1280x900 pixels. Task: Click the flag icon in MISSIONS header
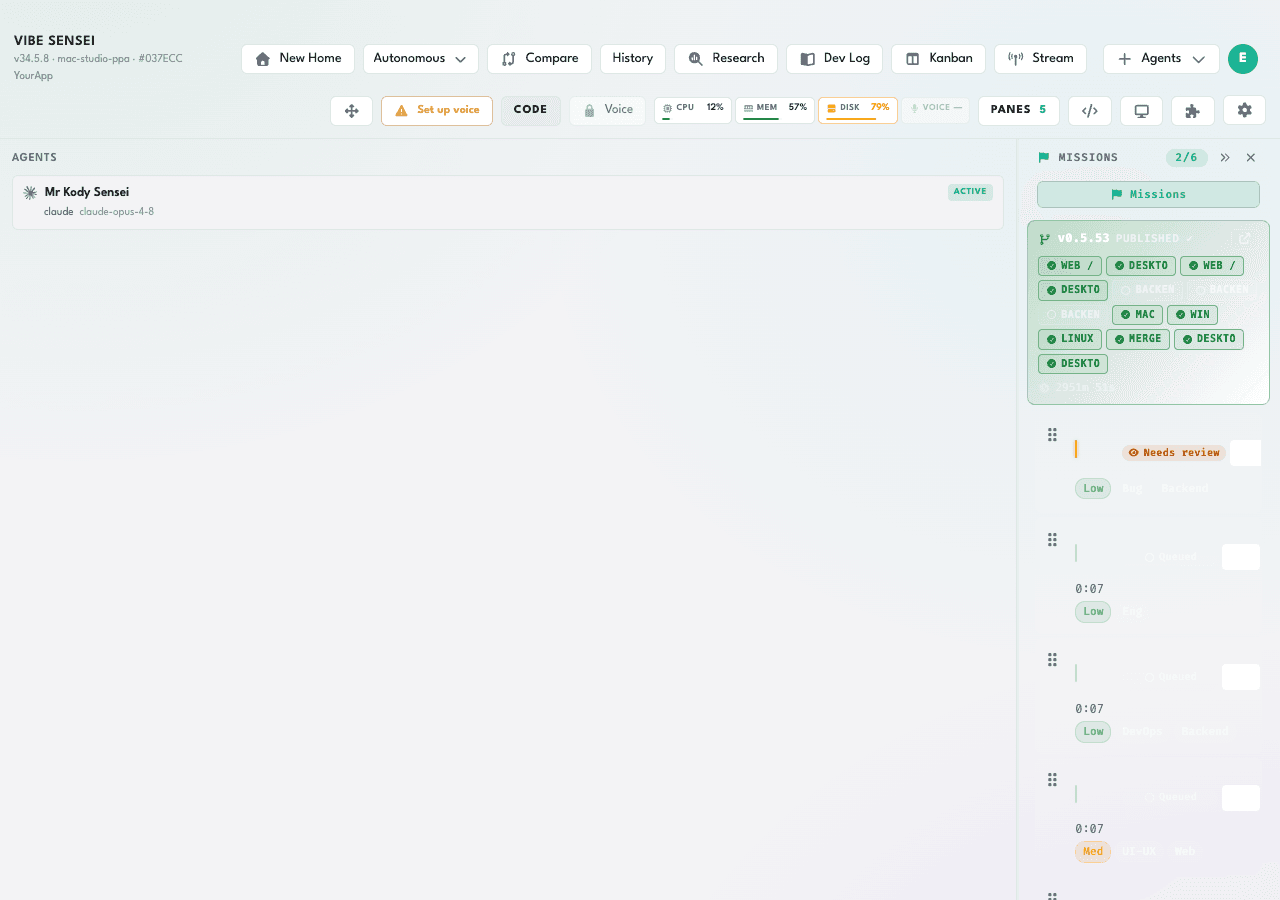click(1044, 158)
